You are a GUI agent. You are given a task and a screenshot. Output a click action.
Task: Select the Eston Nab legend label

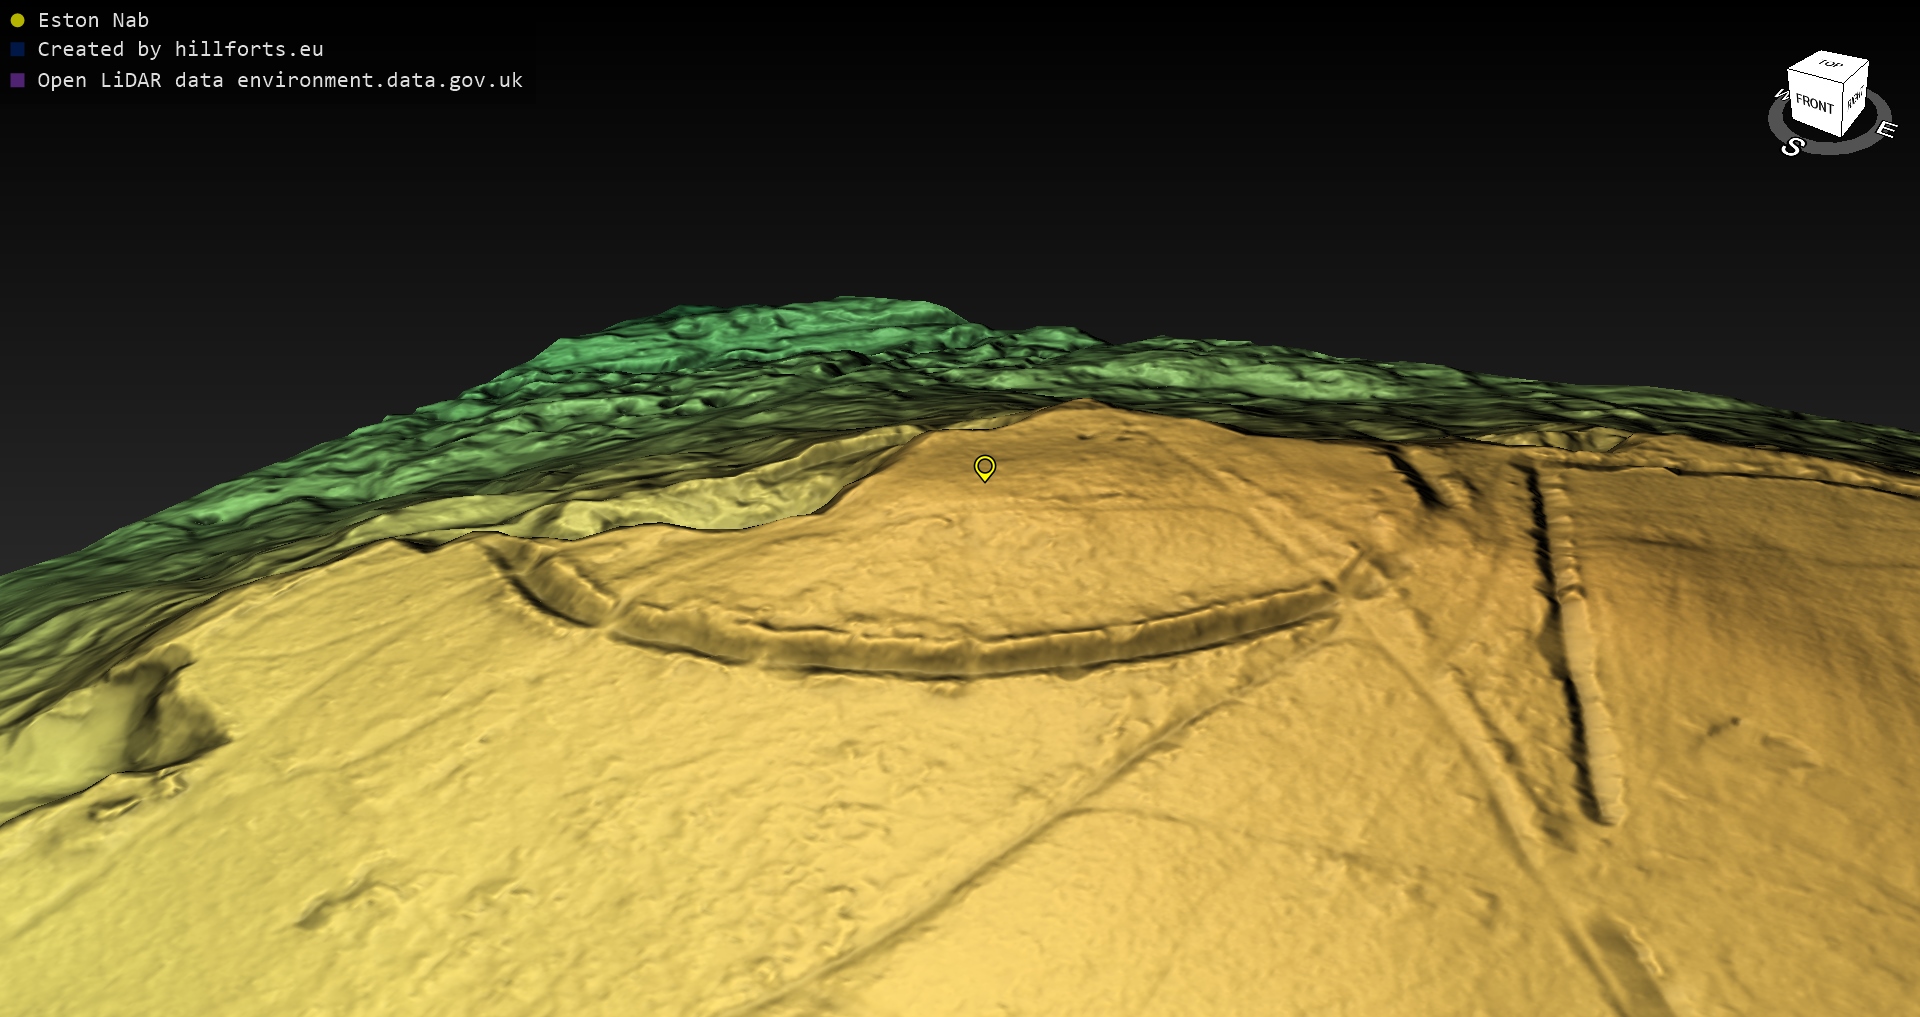tap(93, 20)
